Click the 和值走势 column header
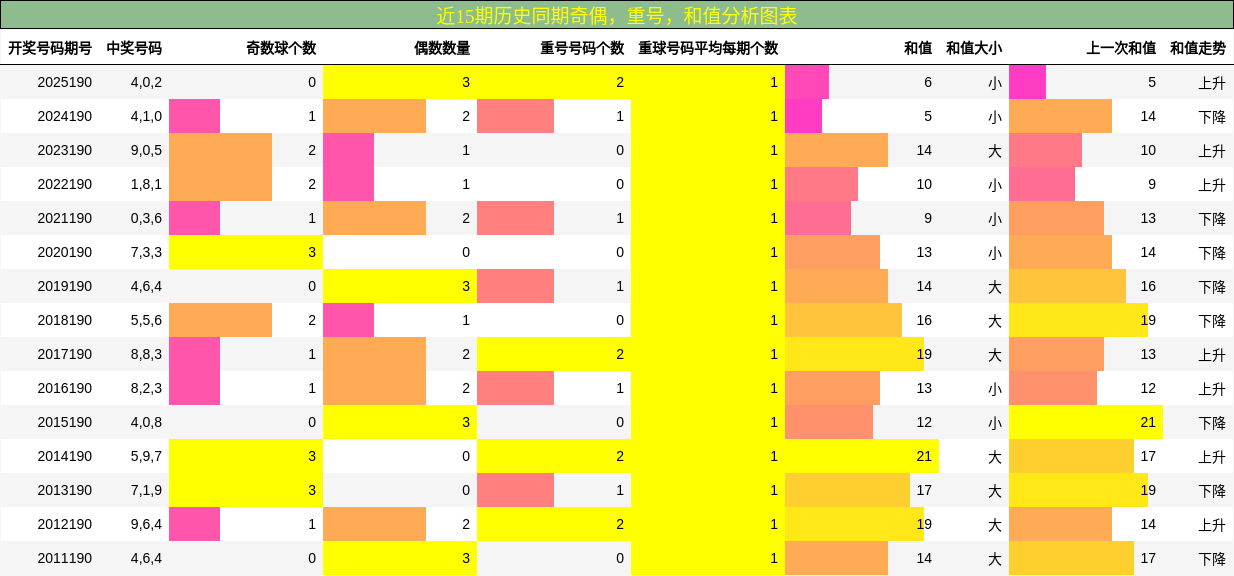 click(x=1198, y=47)
